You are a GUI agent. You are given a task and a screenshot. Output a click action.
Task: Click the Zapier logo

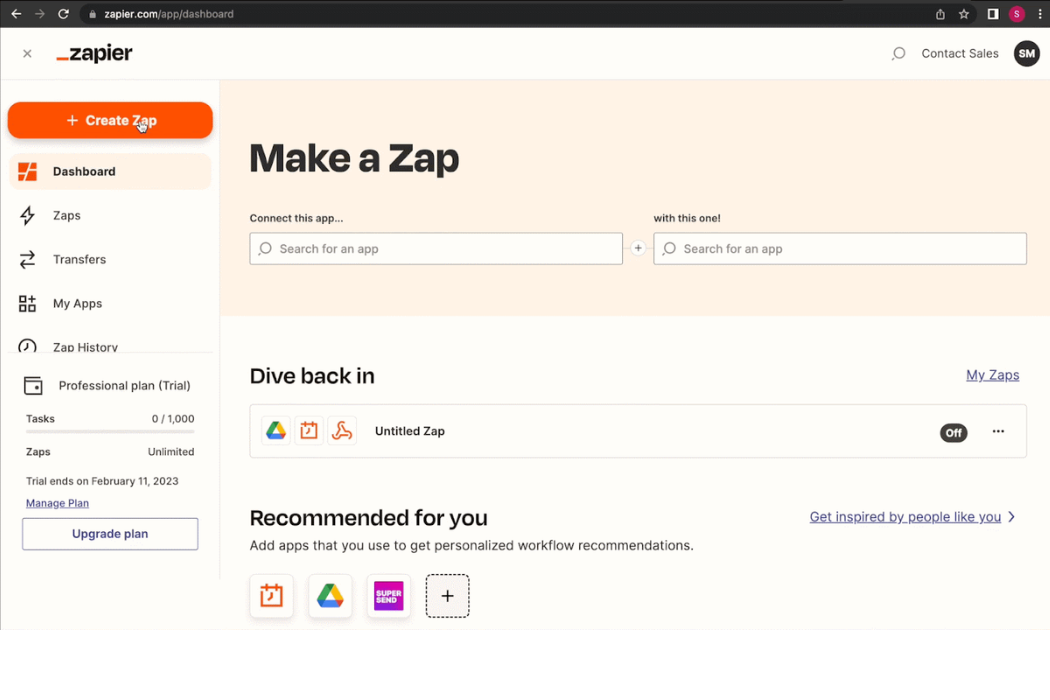coord(94,54)
